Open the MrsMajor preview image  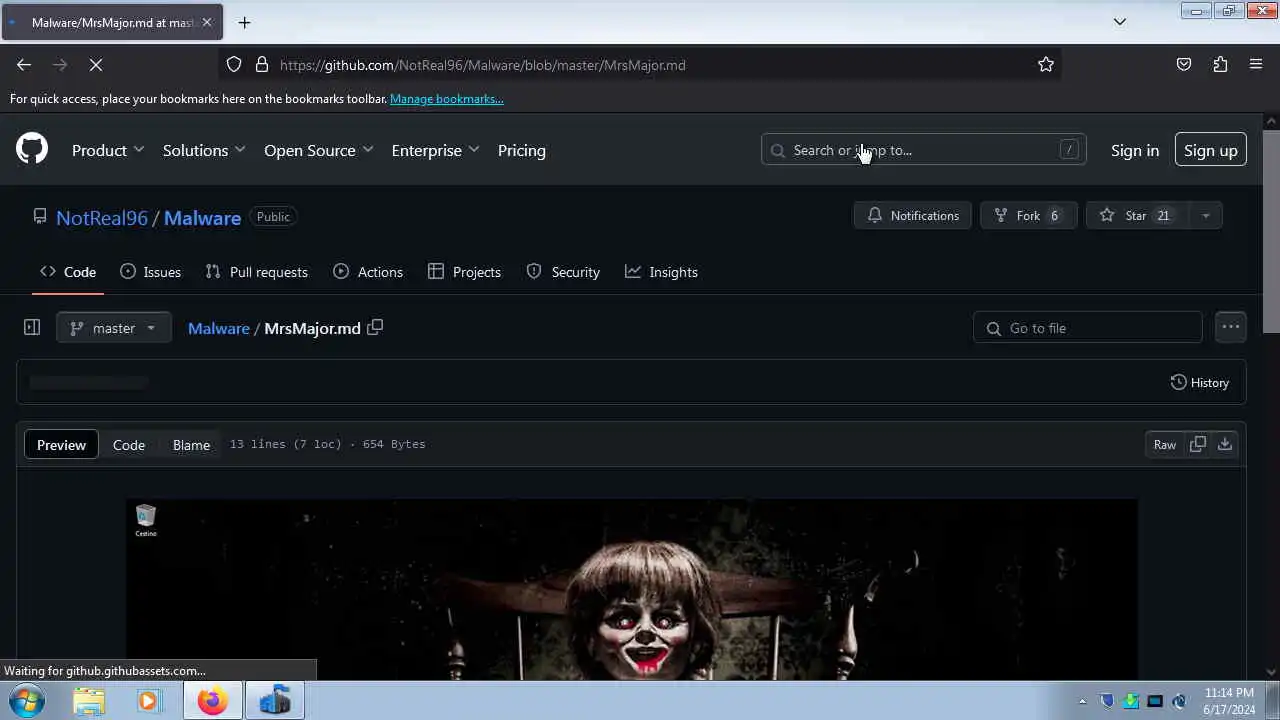pyautogui.click(x=631, y=590)
